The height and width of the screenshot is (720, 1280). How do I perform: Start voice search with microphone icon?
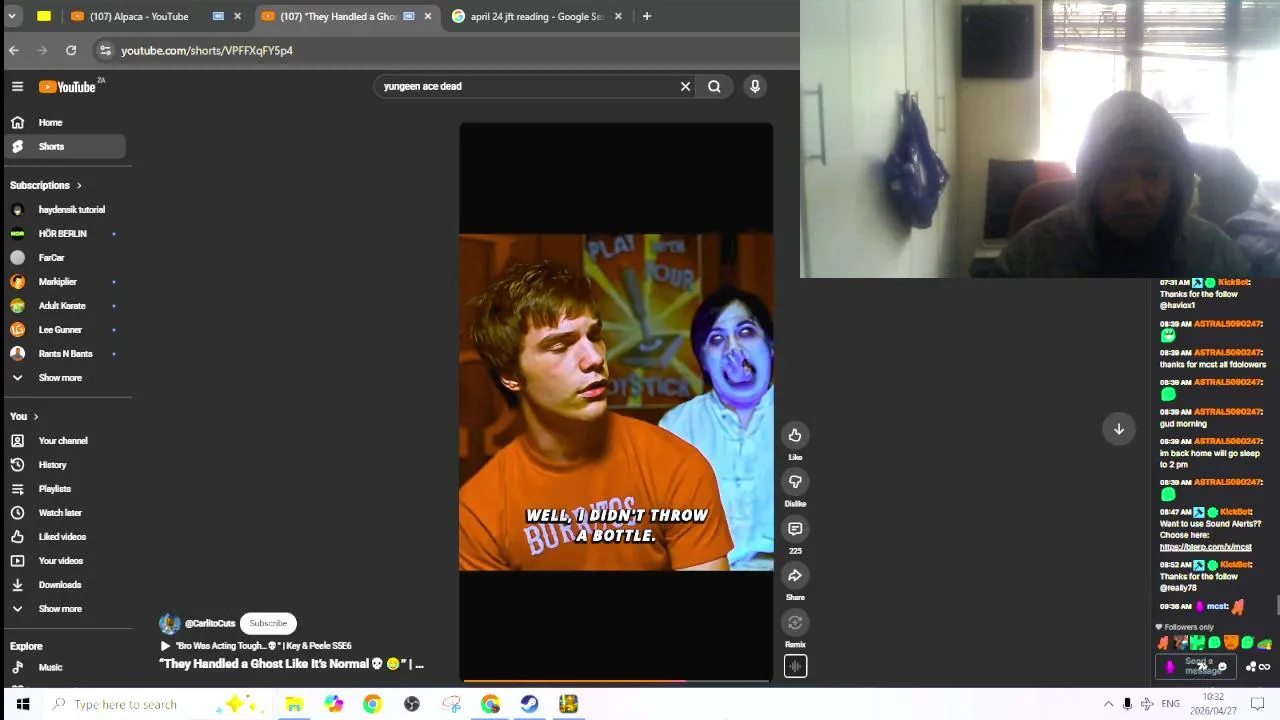pyautogui.click(x=755, y=86)
